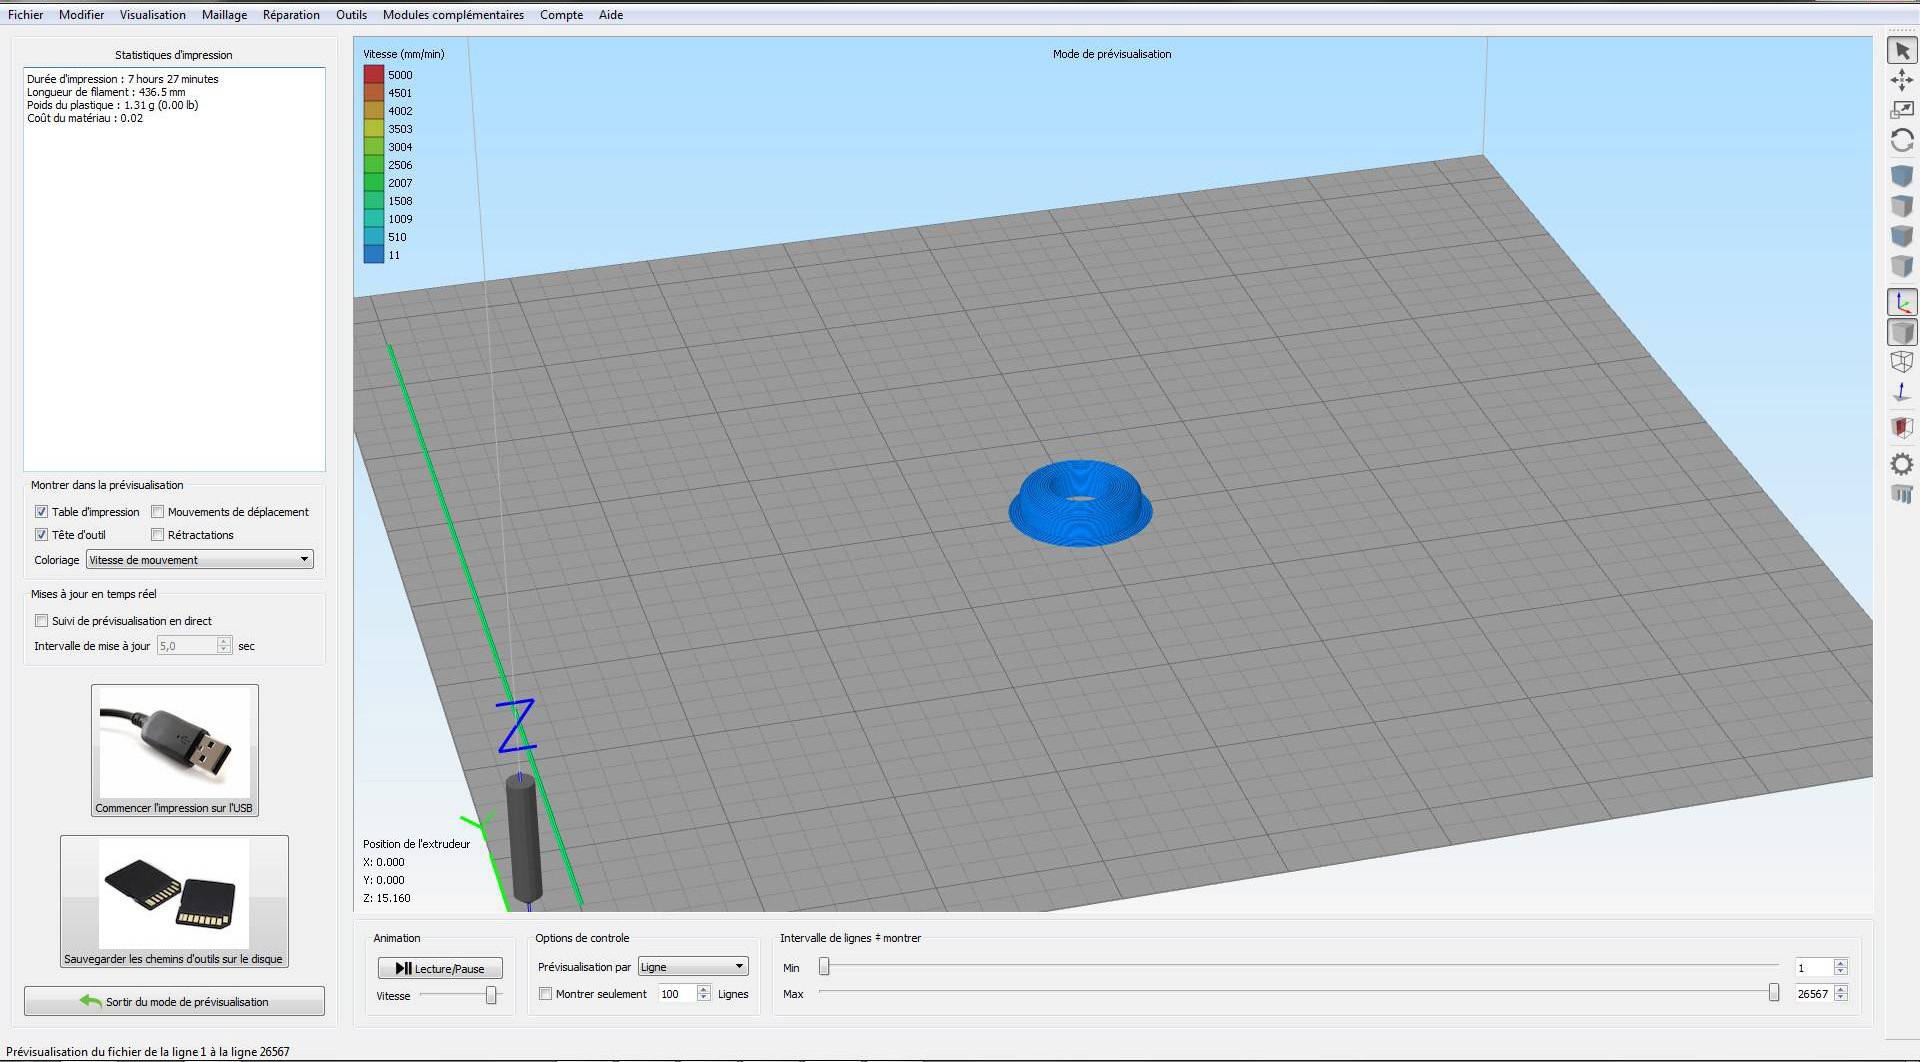Uncheck Tête d'outil
The width and height of the screenshot is (1920, 1062).
pyautogui.click(x=42, y=535)
